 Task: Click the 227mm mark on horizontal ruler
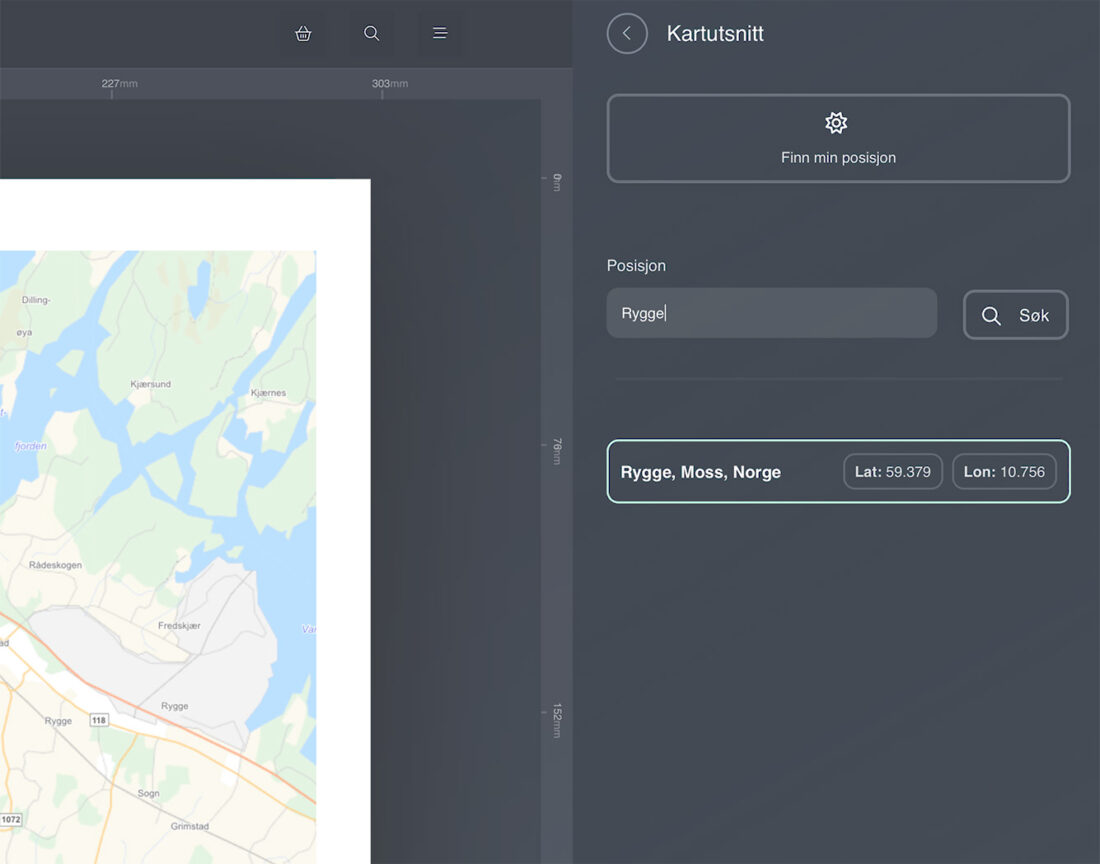pos(118,84)
